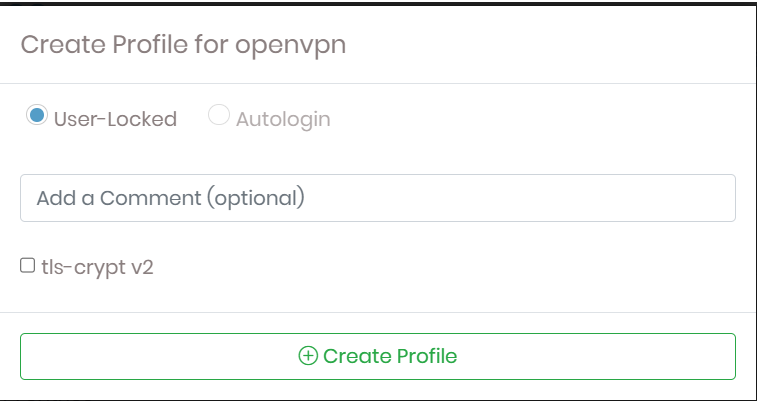Set profile type to User-Locked
The image size is (757, 401).
click(x=37, y=116)
